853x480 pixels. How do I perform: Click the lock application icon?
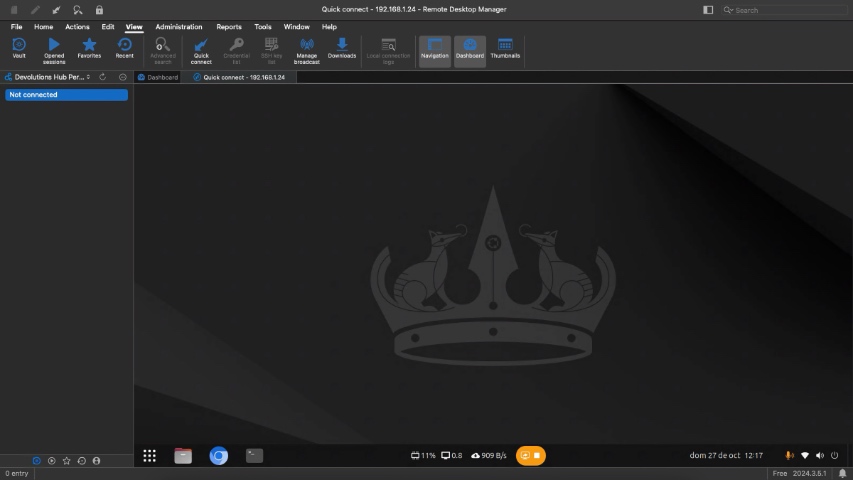(x=99, y=10)
